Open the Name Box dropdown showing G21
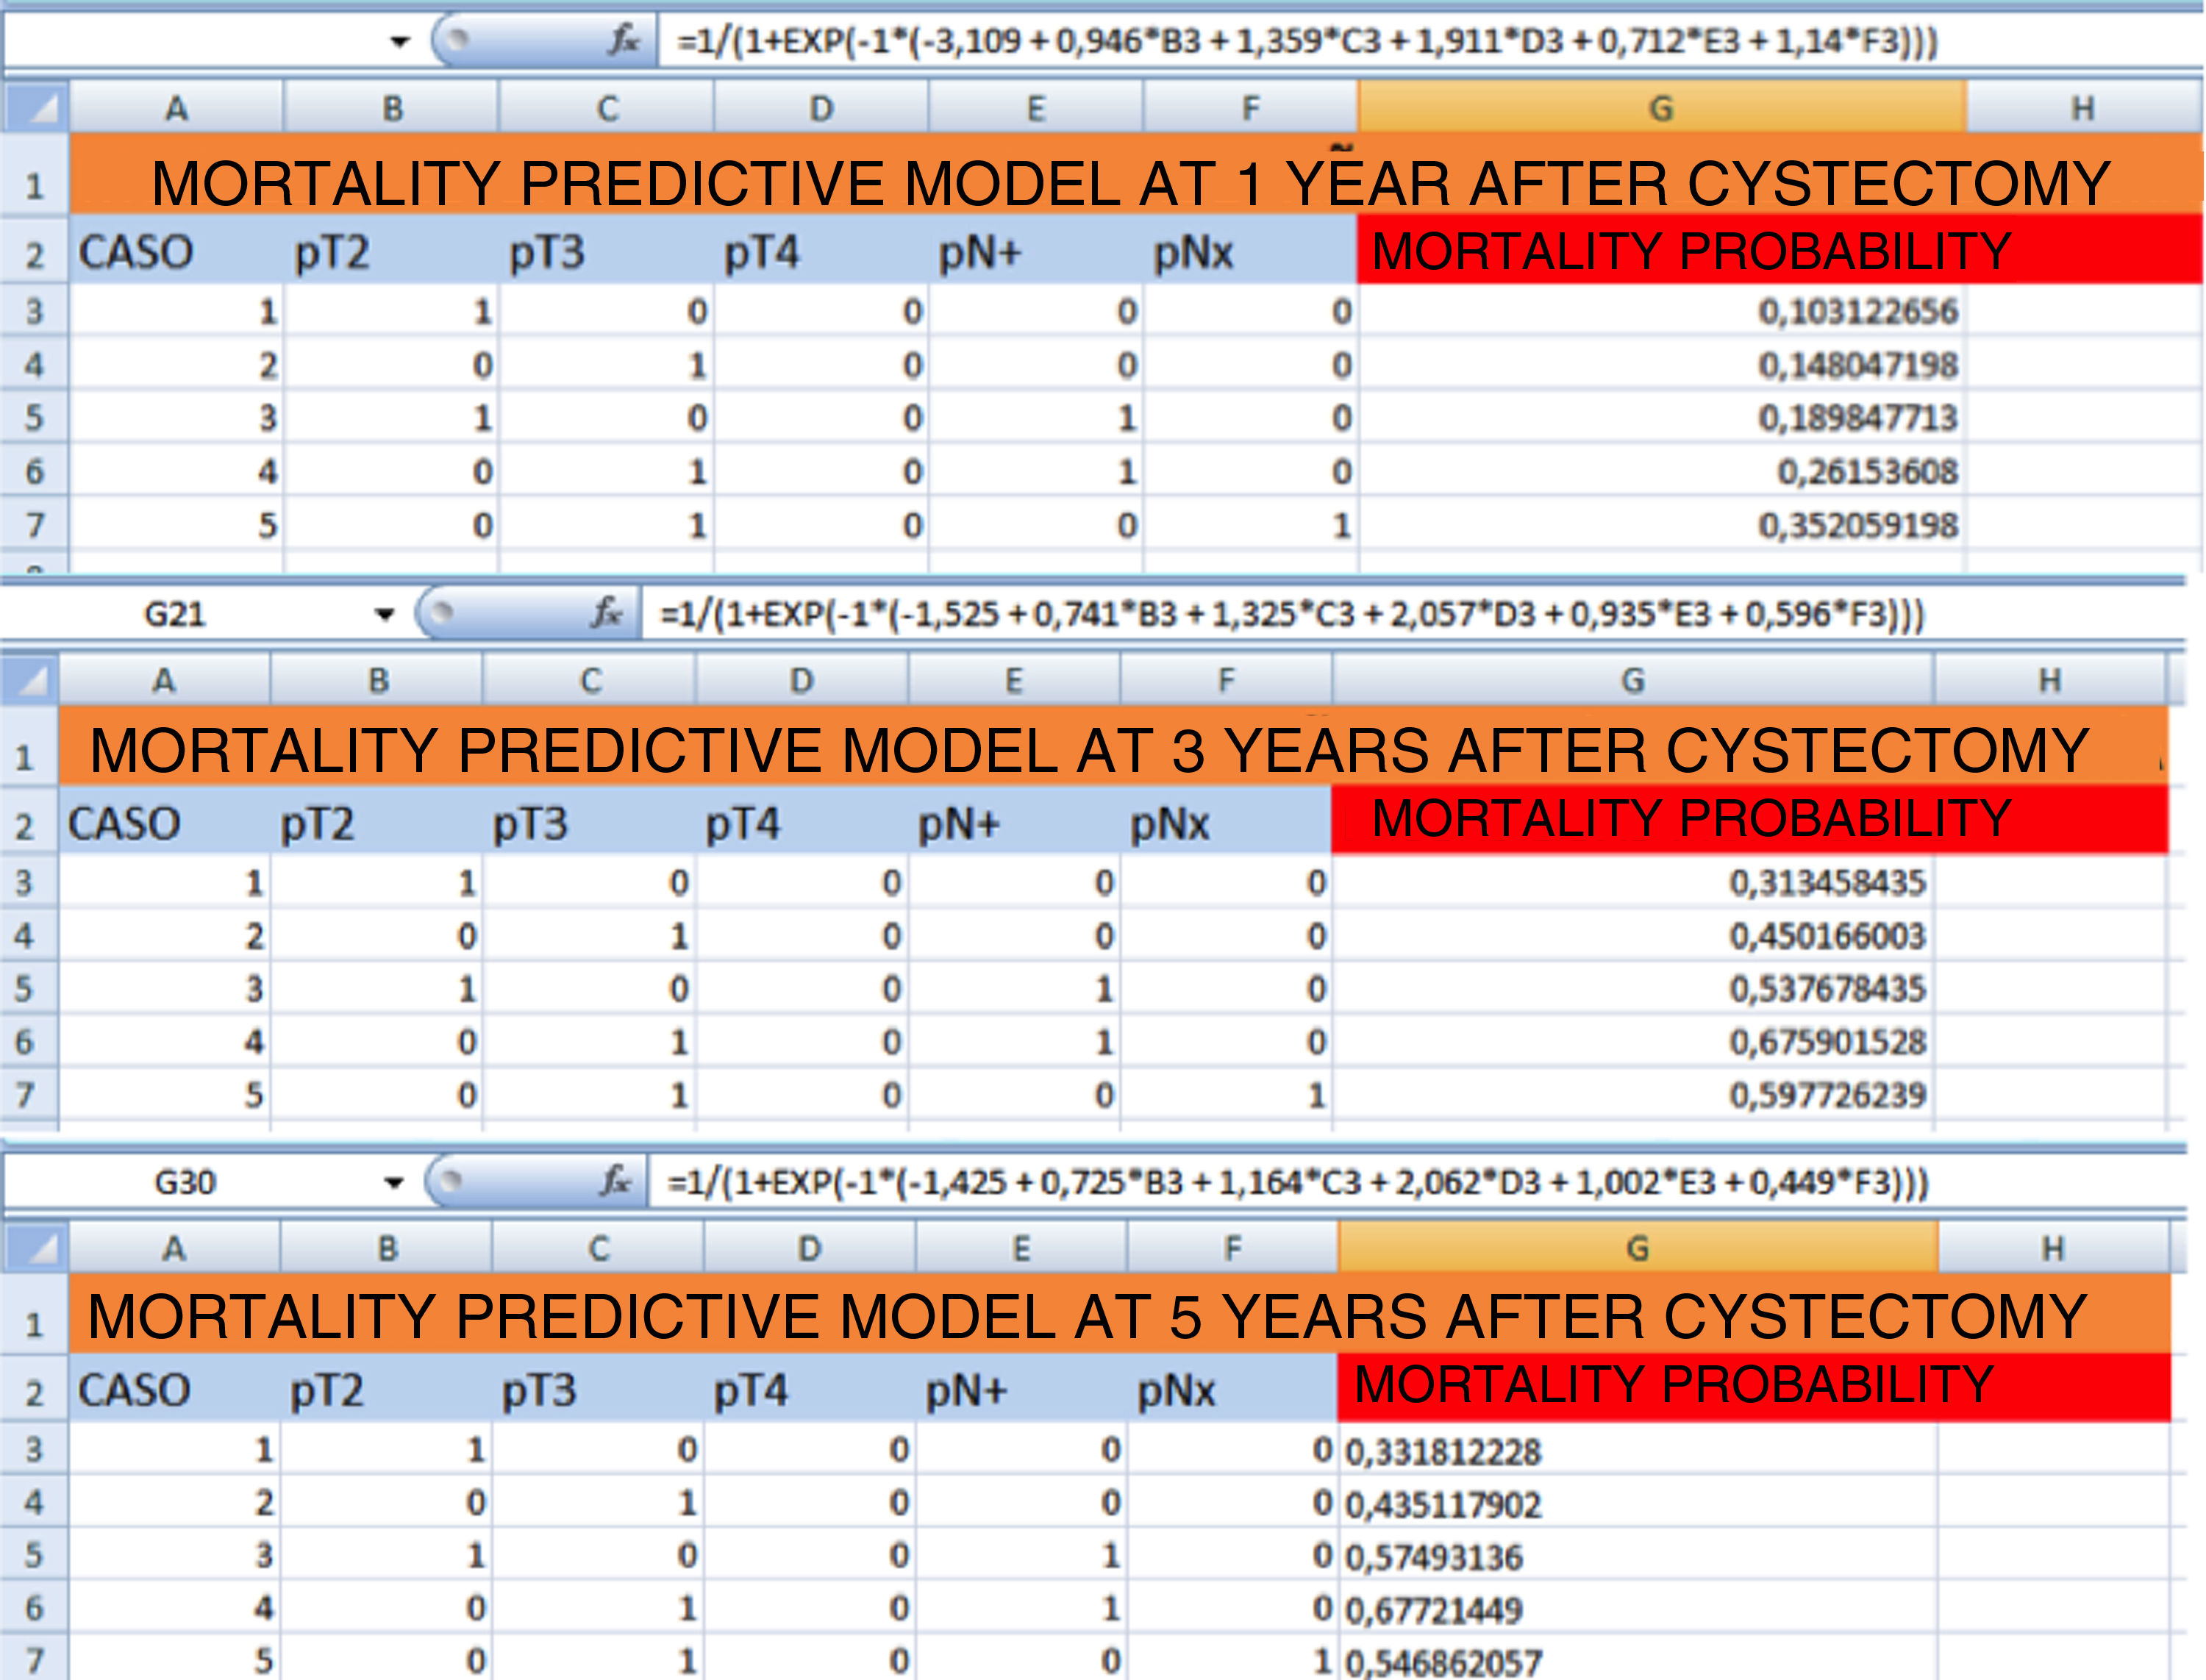This screenshot has height=1680, width=2206. (x=385, y=613)
